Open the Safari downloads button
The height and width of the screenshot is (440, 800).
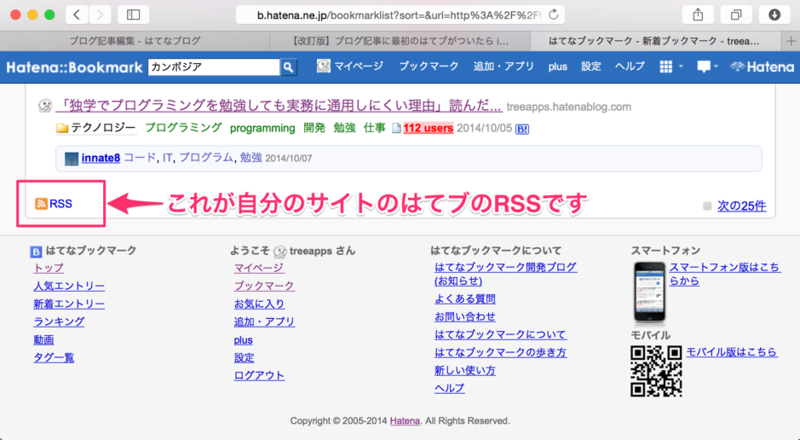tap(774, 15)
